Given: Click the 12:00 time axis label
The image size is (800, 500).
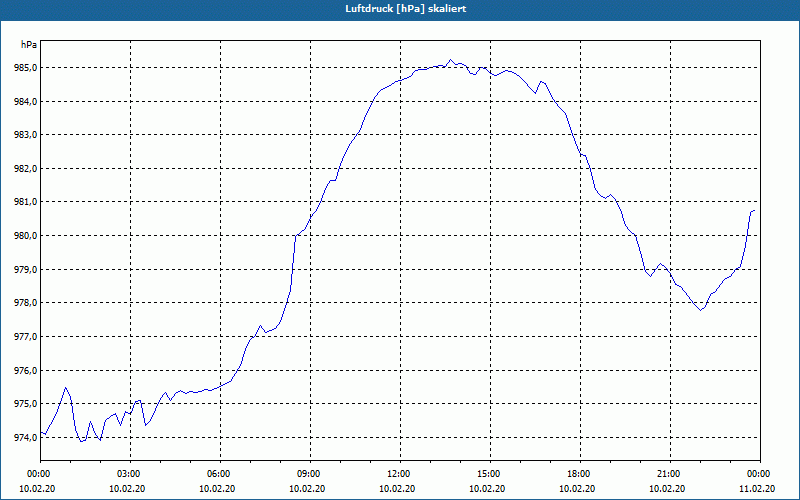Looking at the screenshot, I should pos(400,474).
